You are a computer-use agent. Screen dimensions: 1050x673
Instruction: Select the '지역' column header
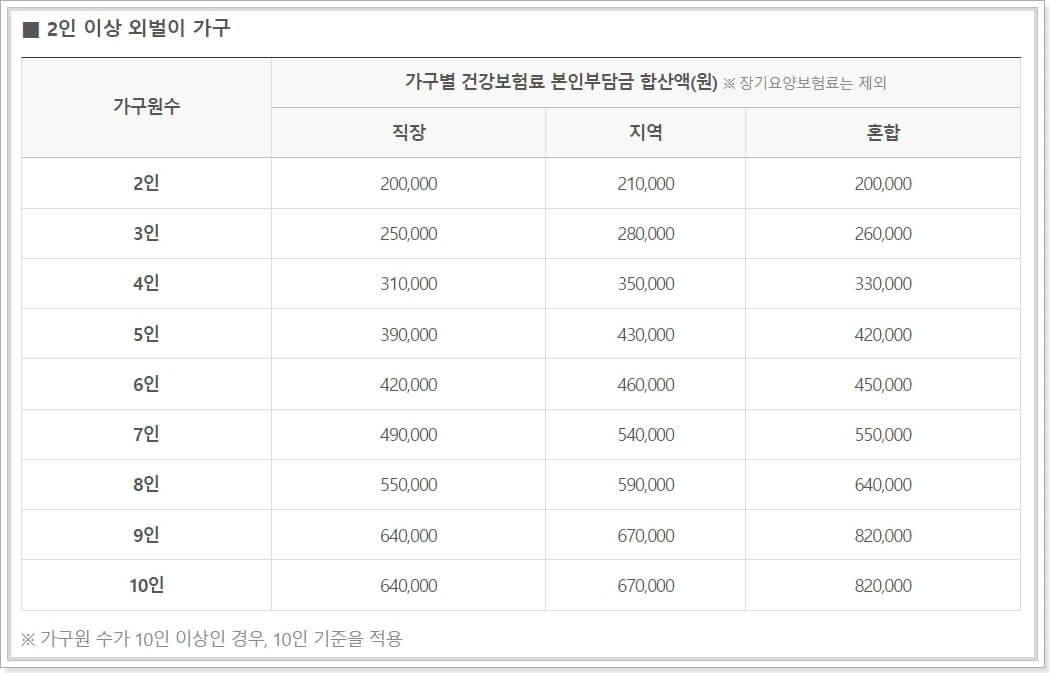click(643, 131)
